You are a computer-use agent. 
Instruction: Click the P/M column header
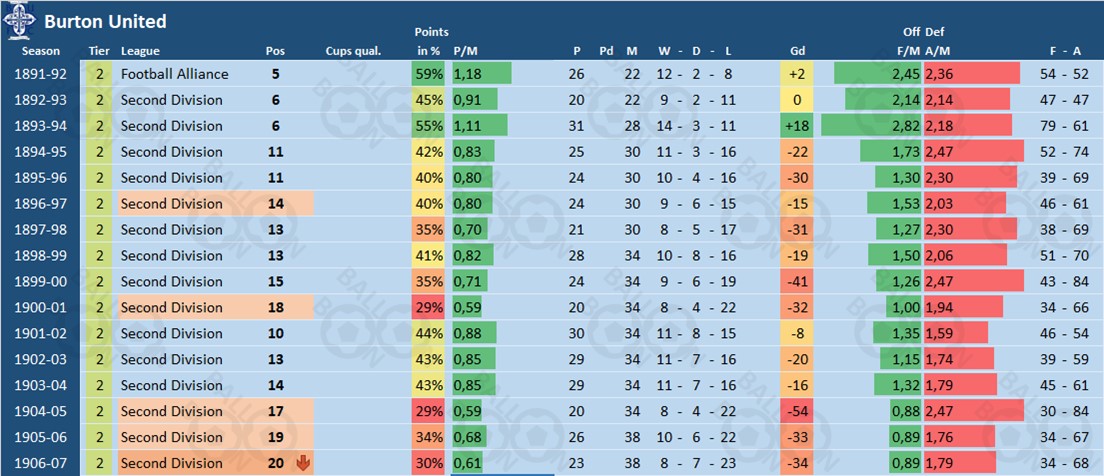467,51
